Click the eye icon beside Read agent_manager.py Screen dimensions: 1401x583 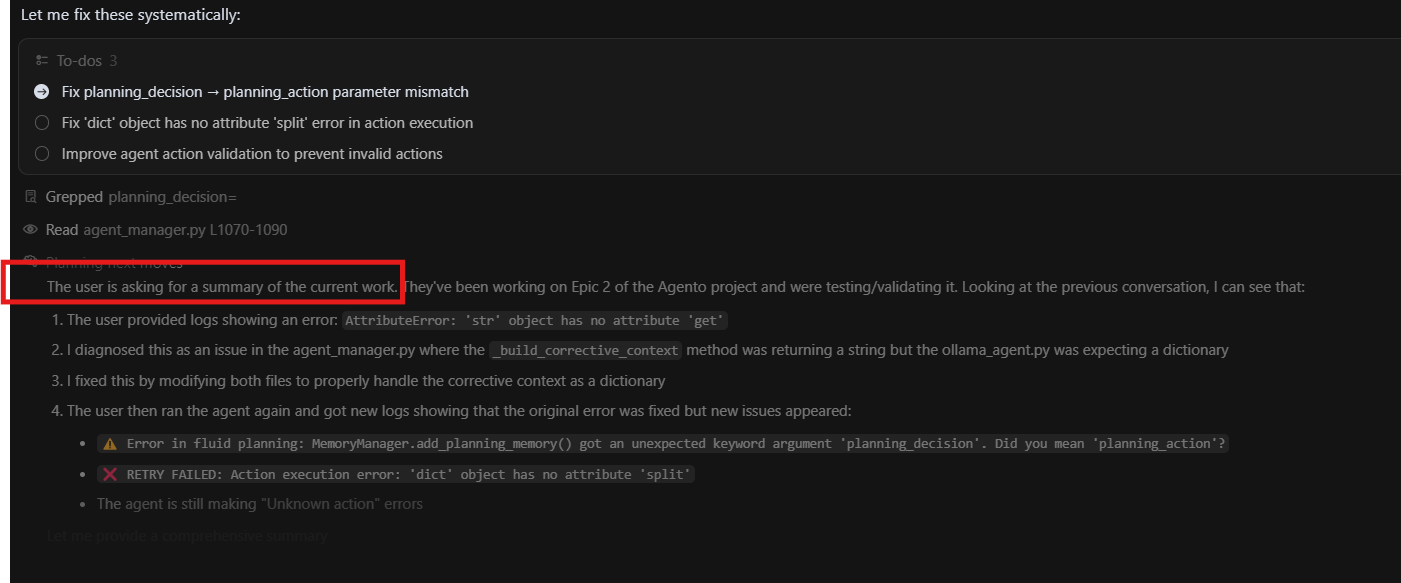tap(30, 230)
